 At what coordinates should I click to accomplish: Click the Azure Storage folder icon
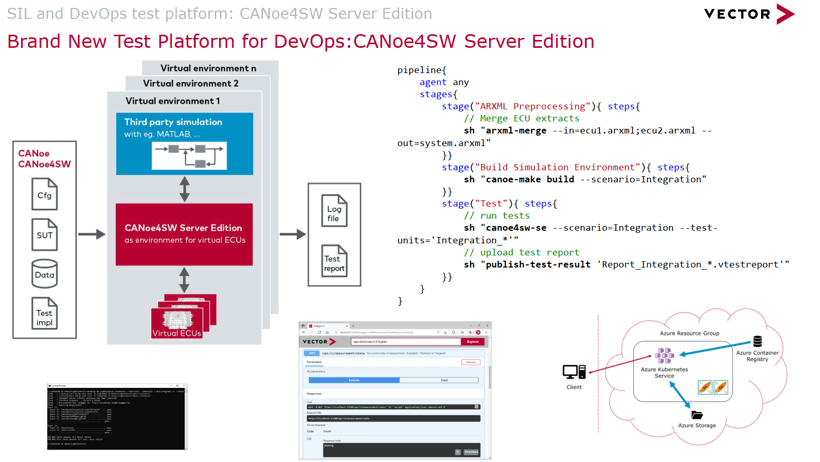pyautogui.click(x=697, y=415)
